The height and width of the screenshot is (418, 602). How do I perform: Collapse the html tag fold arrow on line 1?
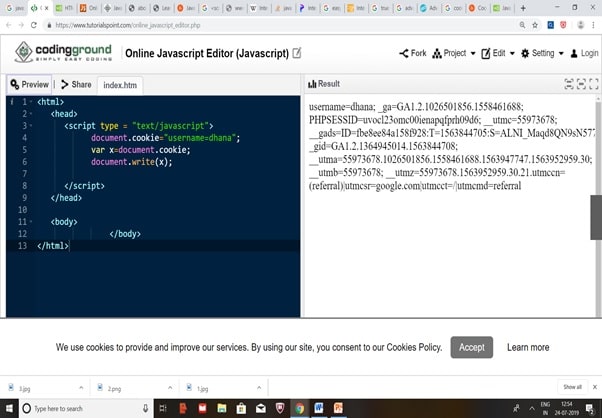(31, 102)
